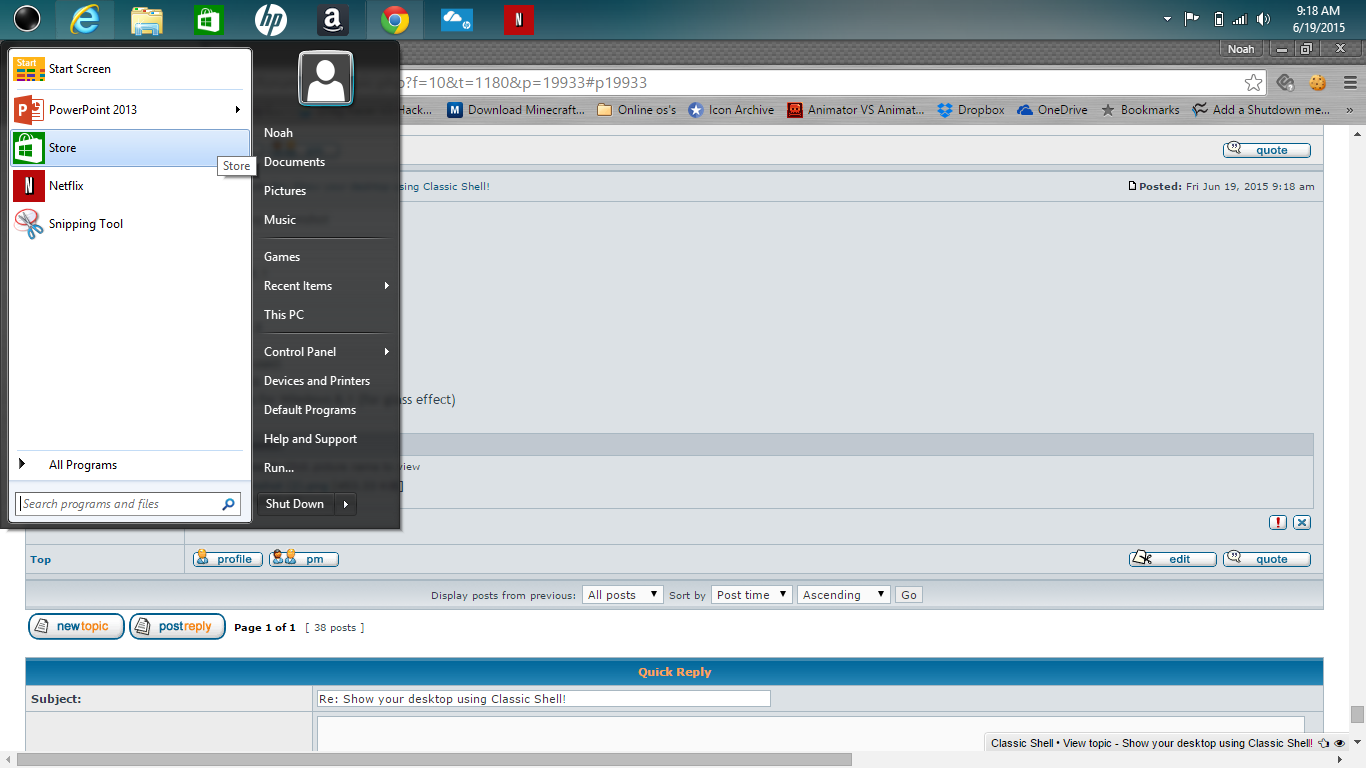
Task: Delete this post with the X icon
Action: (x=1302, y=522)
